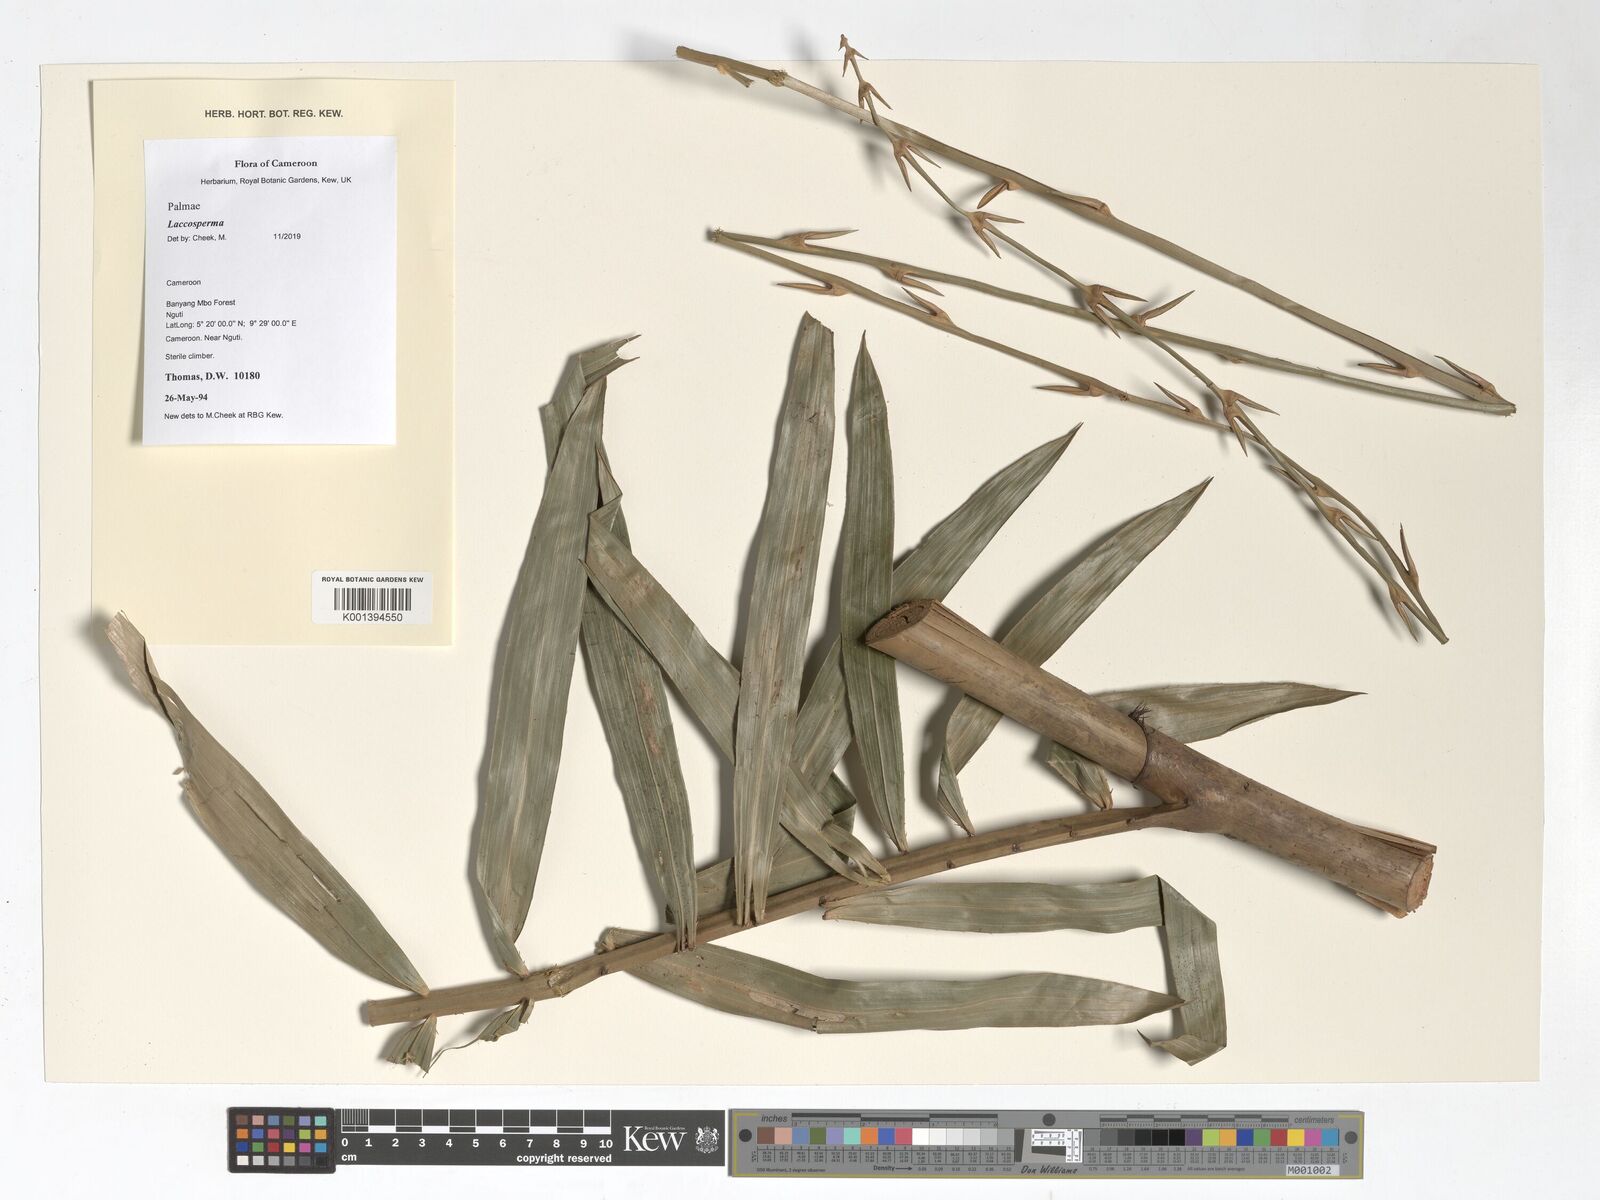Screen dimensions: 1600x1200
Task: Click the small multicolor checker chart
Action: 282,1140
